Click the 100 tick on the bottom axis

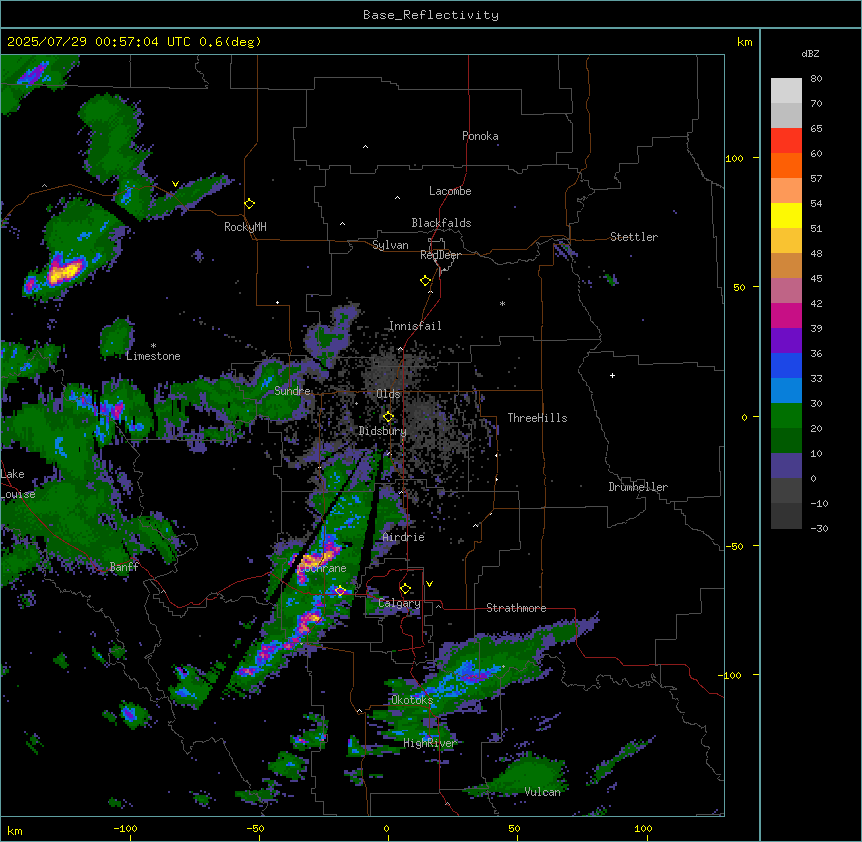pos(643,829)
